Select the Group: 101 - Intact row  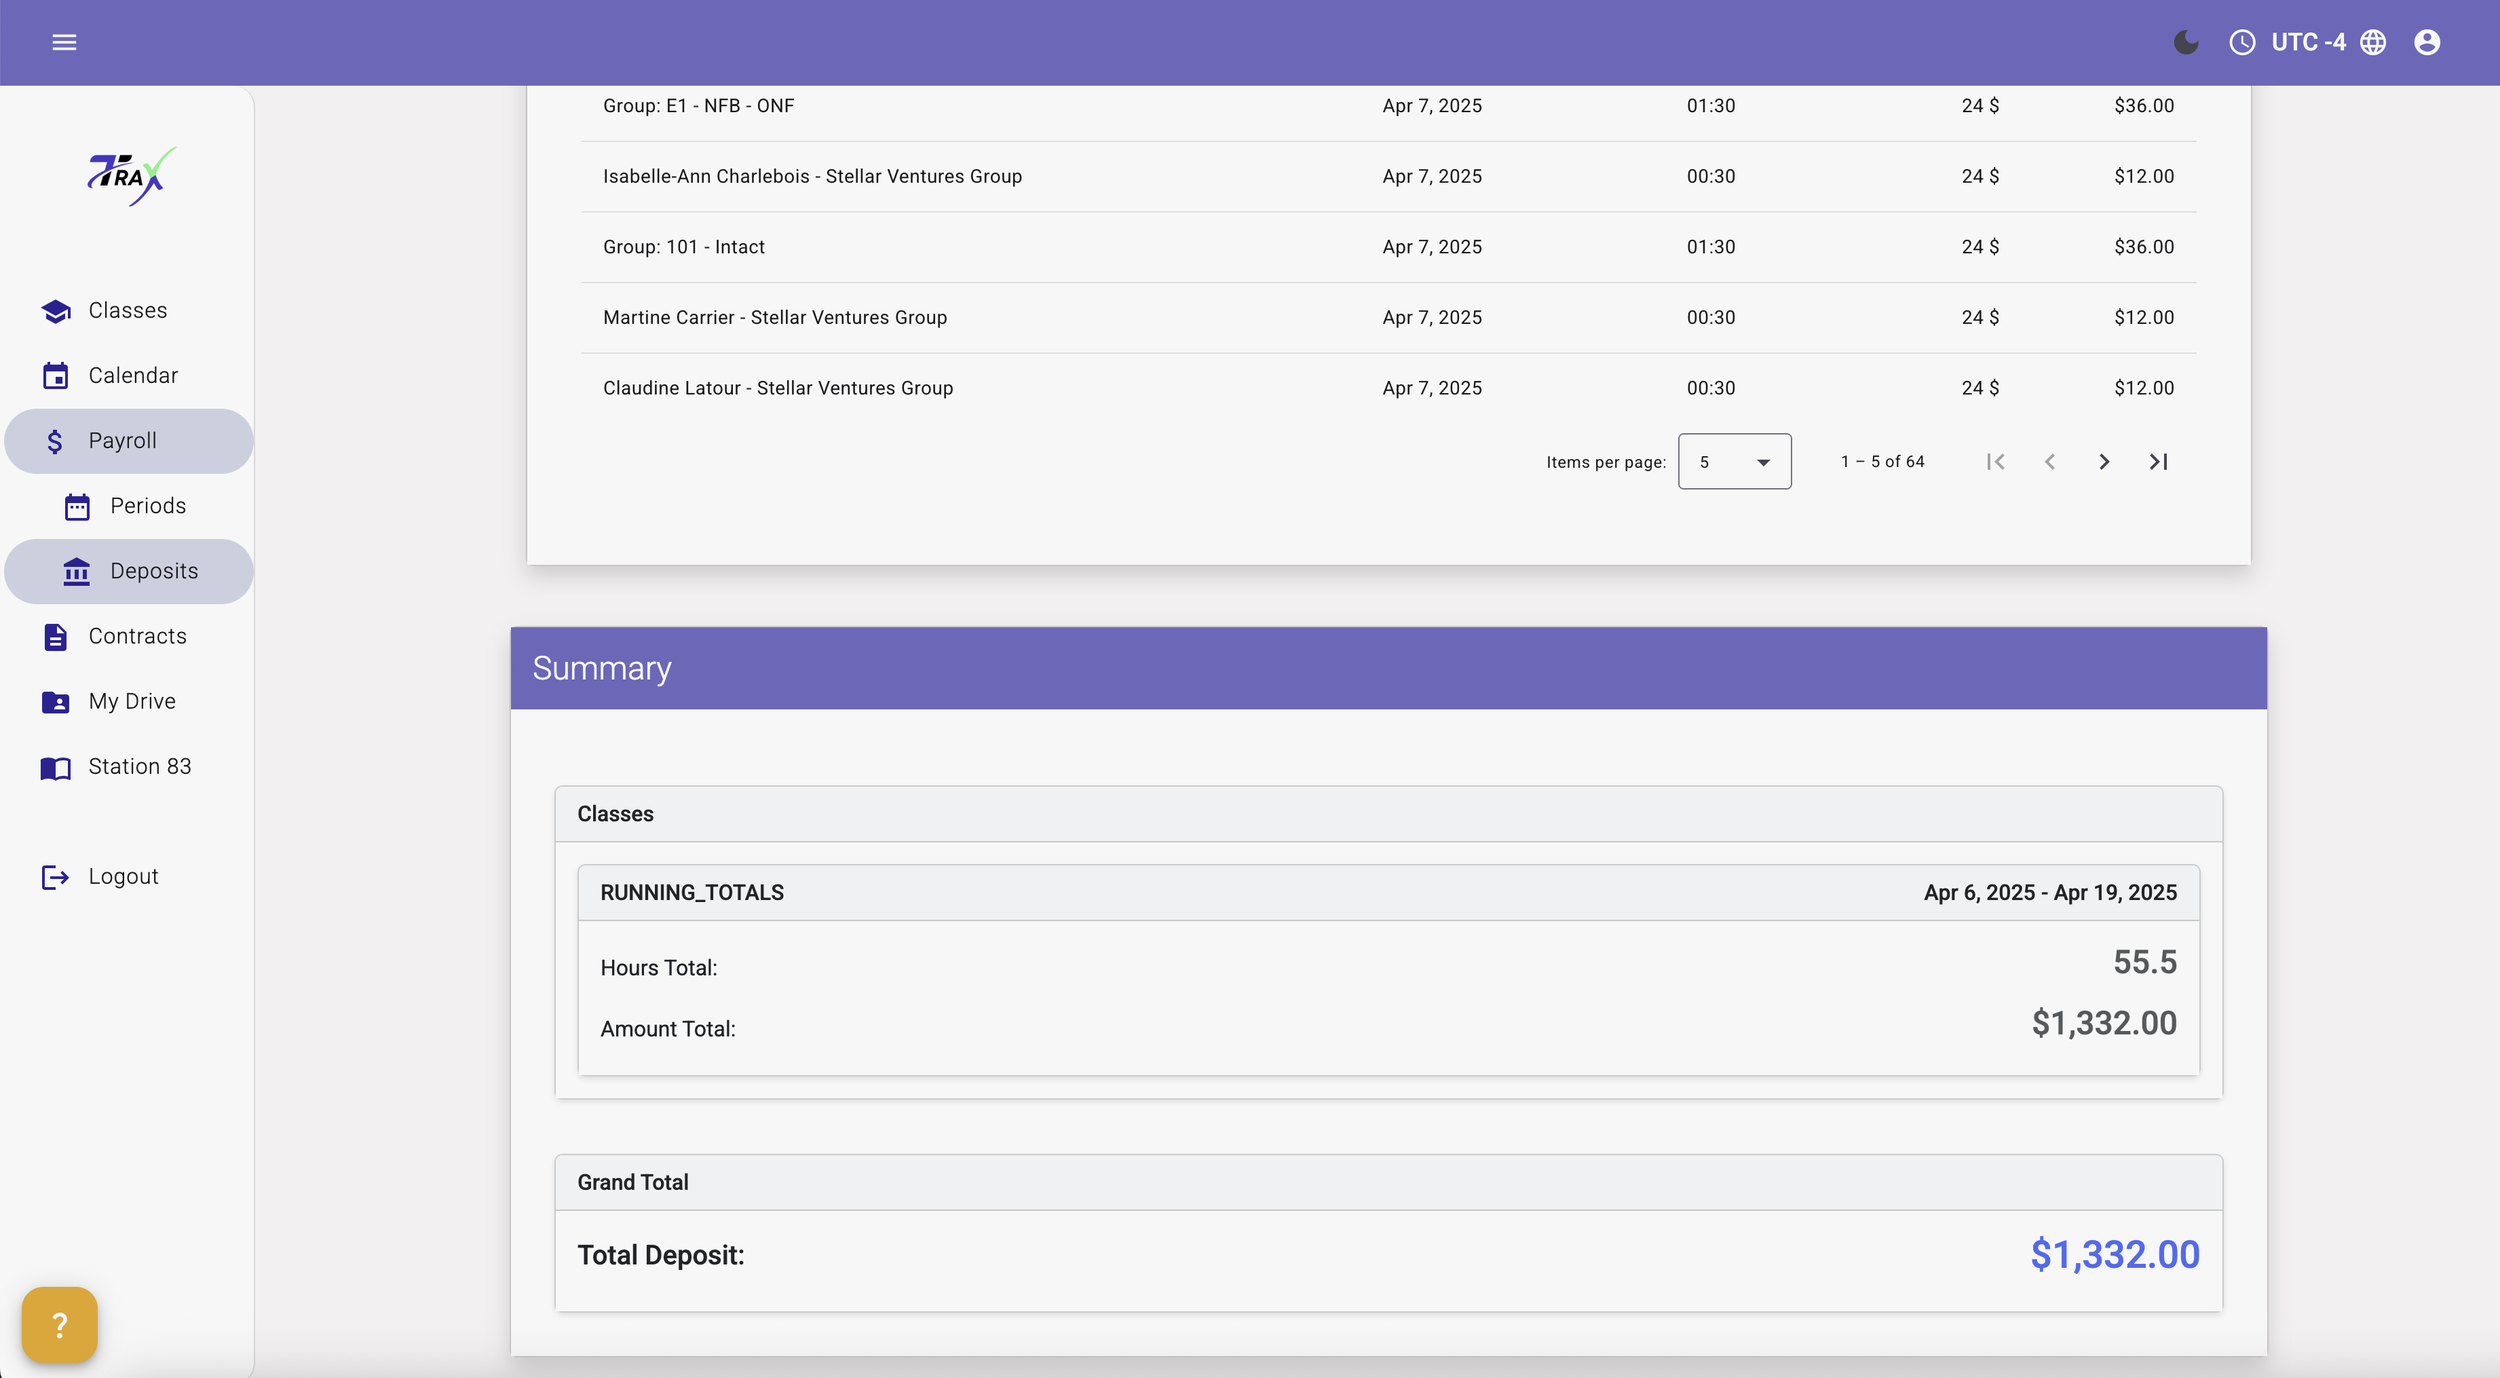coord(1388,247)
